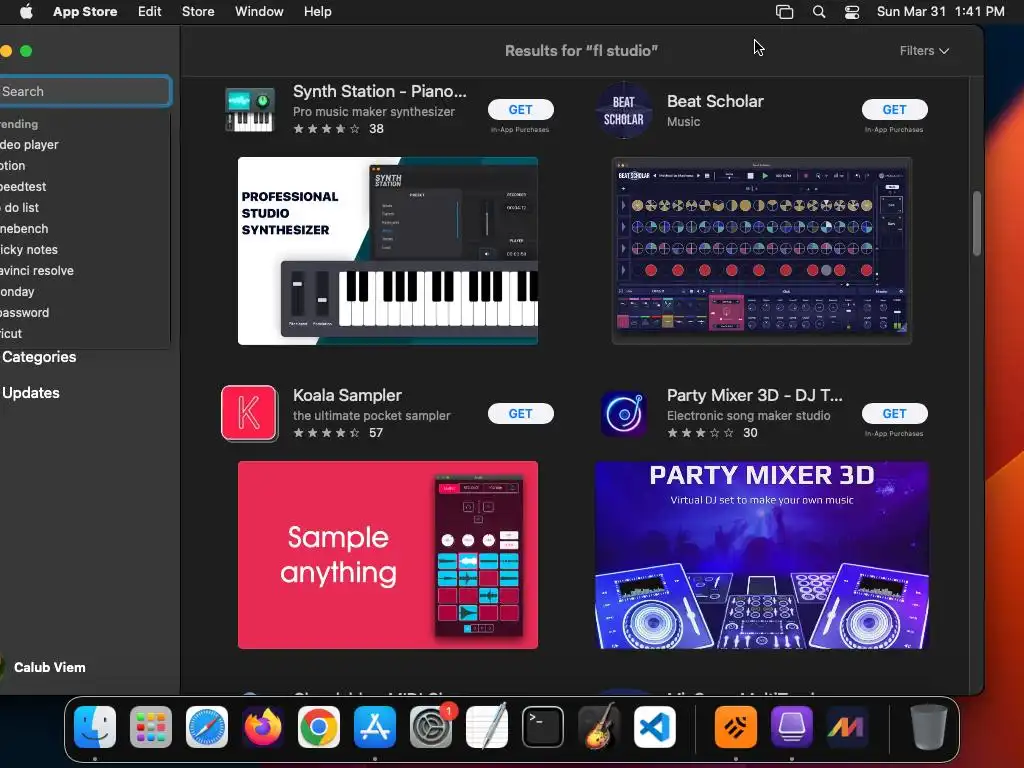Open Launchpad from the Dock

151,727
